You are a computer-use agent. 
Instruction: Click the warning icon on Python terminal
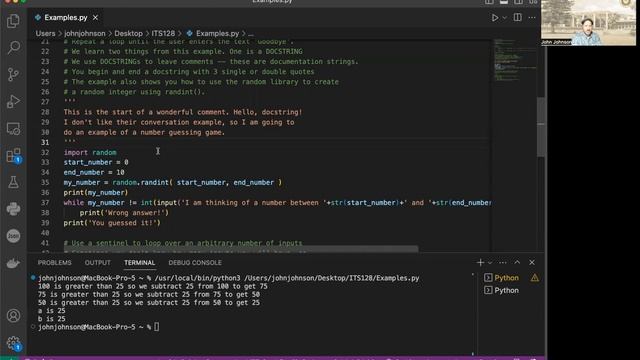534,278
